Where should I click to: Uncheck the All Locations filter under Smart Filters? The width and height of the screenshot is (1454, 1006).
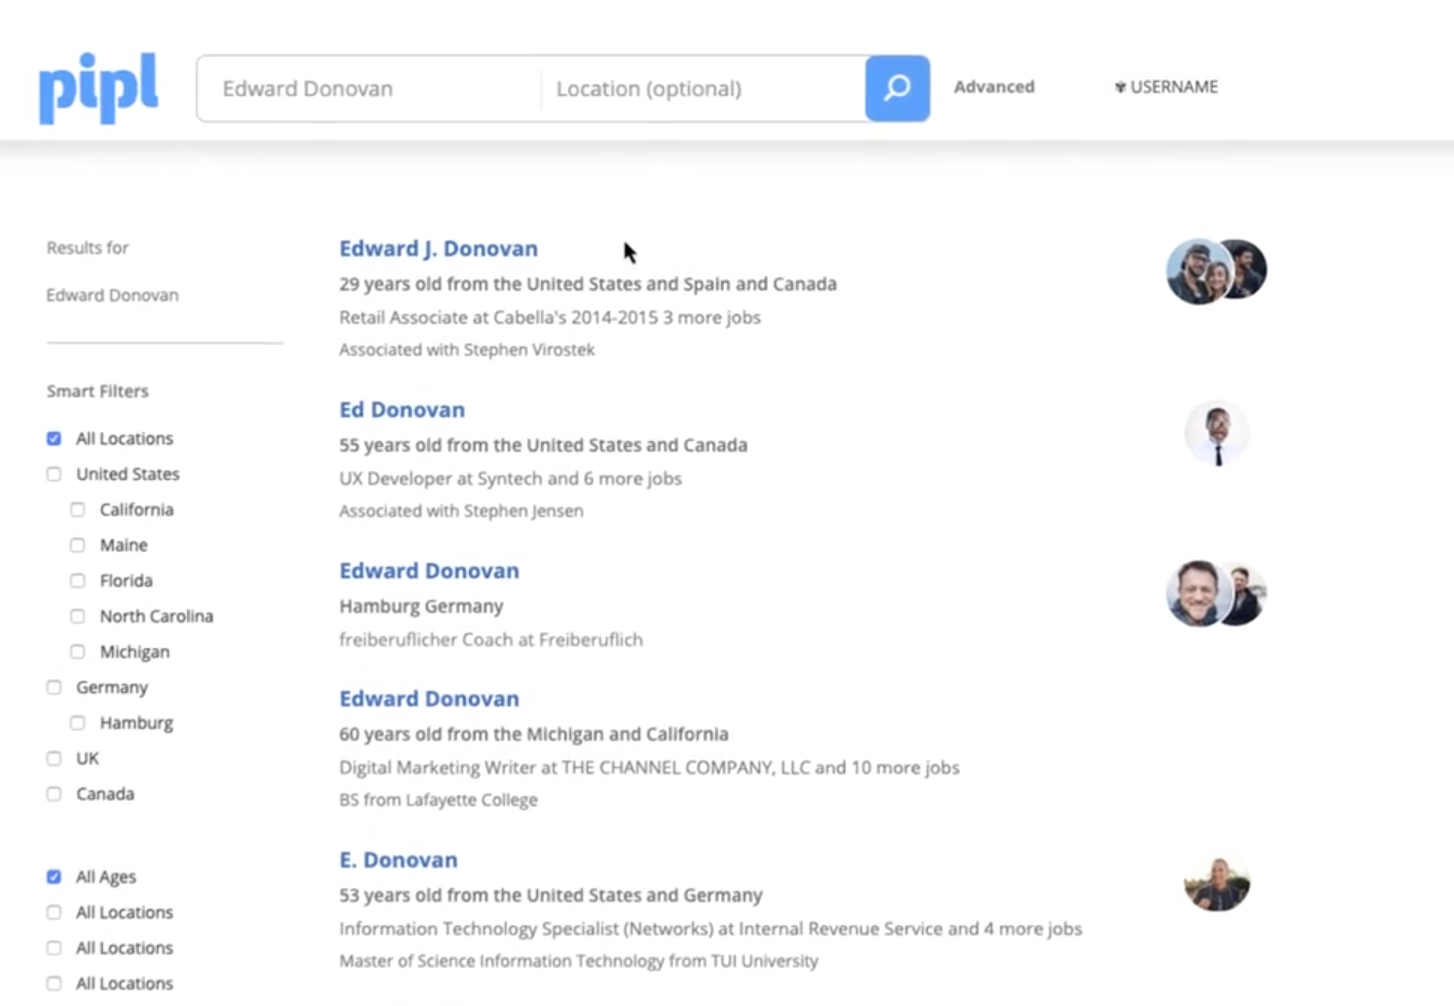tap(54, 438)
